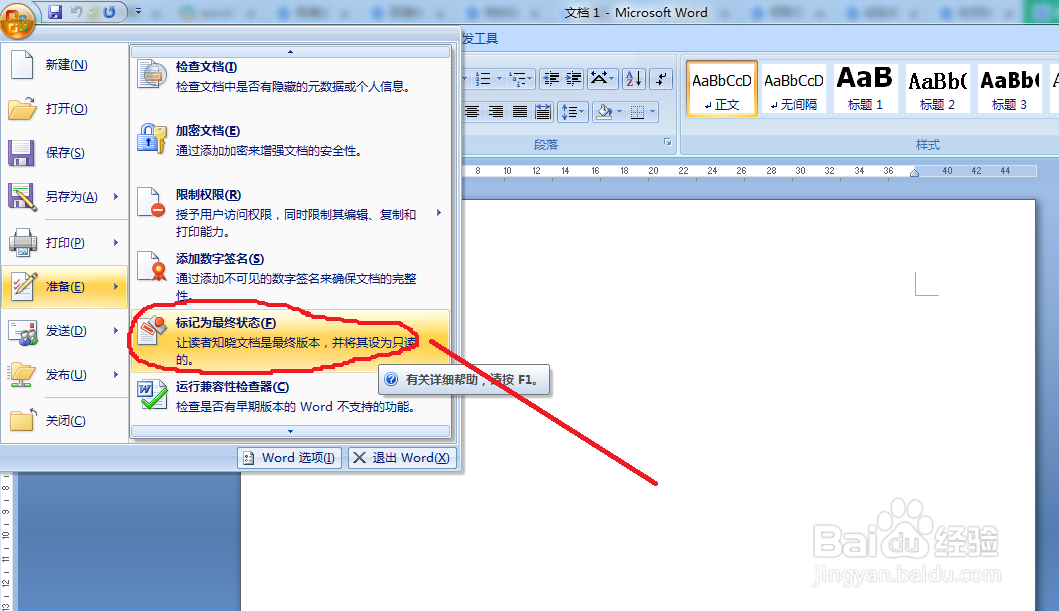This screenshot has height=611, width=1059.
Task: Expand 发送 submenu arrow
Action: pos(116,331)
